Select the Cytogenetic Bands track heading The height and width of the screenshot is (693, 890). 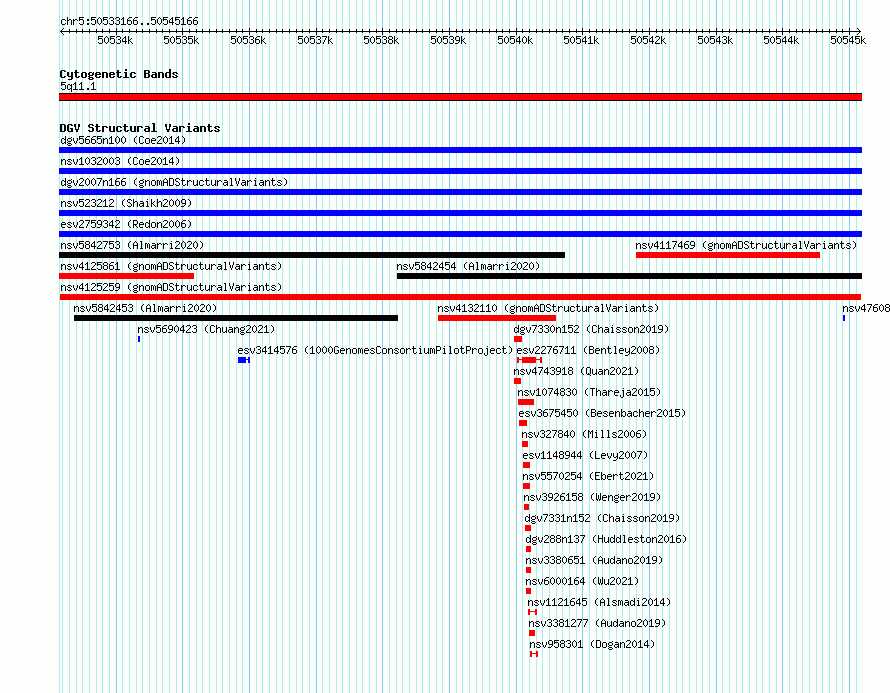point(119,74)
